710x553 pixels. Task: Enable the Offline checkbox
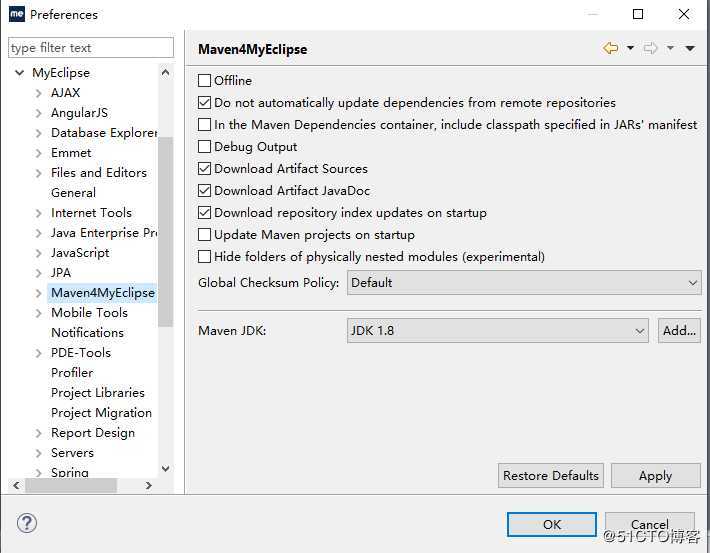pos(204,81)
